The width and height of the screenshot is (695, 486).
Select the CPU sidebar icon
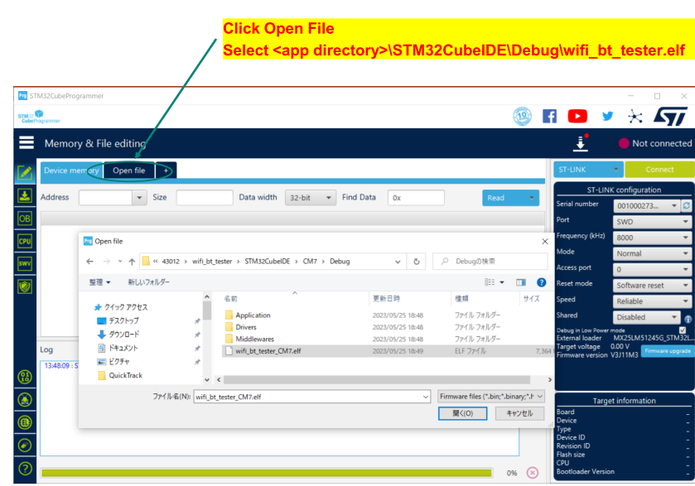pos(25,241)
